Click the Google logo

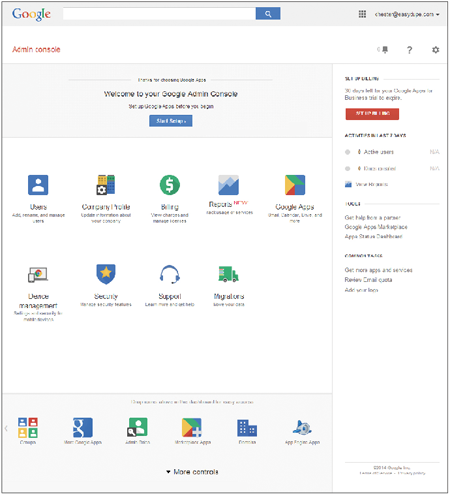[31, 14]
